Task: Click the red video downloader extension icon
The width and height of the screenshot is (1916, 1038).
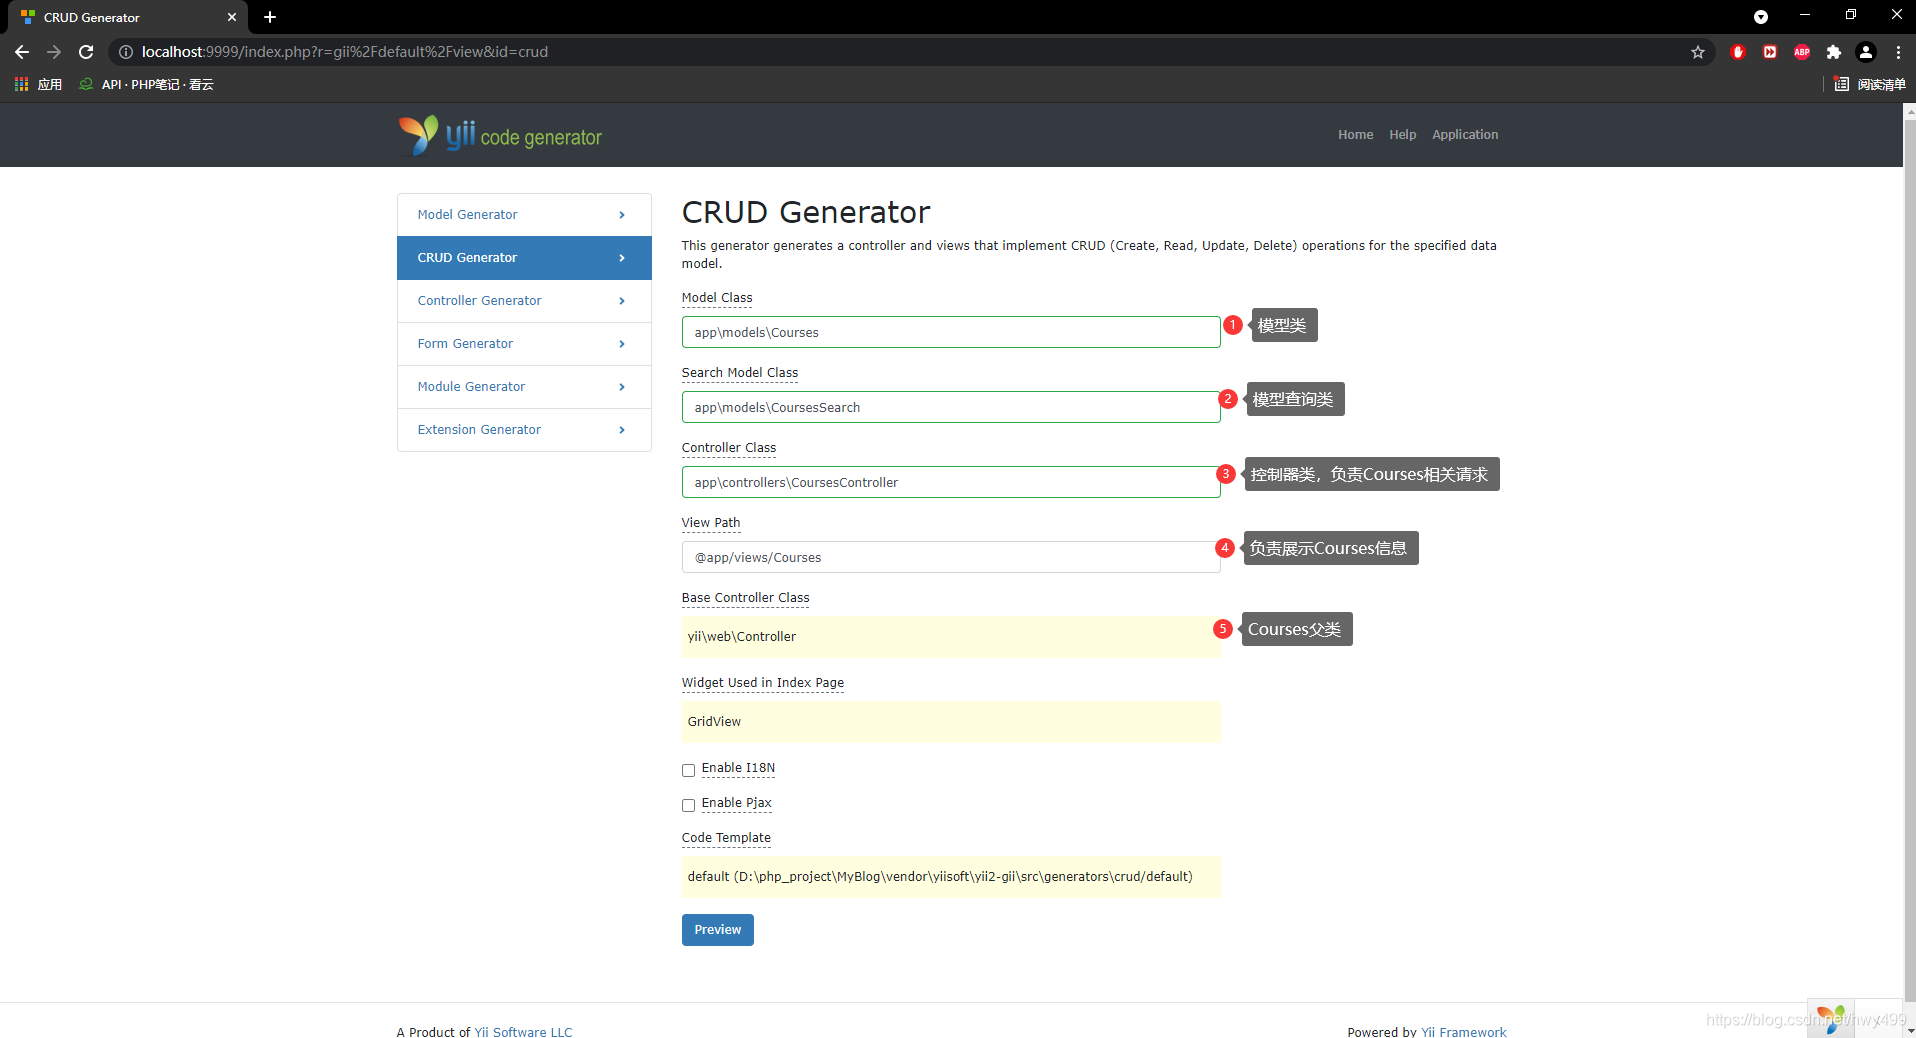Action: 1770,52
